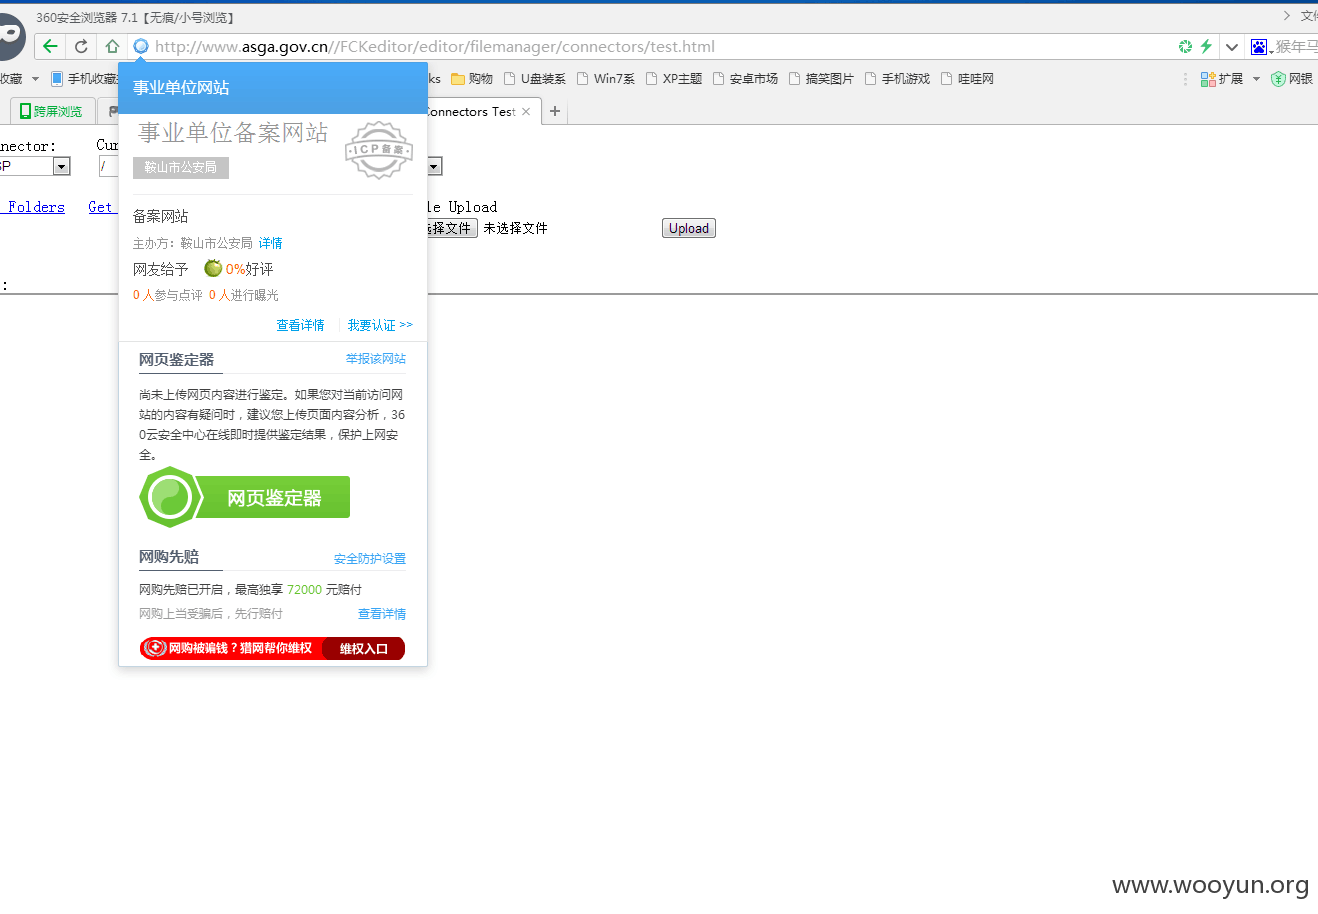Click the 72000 compensation amount text

tap(305, 589)
